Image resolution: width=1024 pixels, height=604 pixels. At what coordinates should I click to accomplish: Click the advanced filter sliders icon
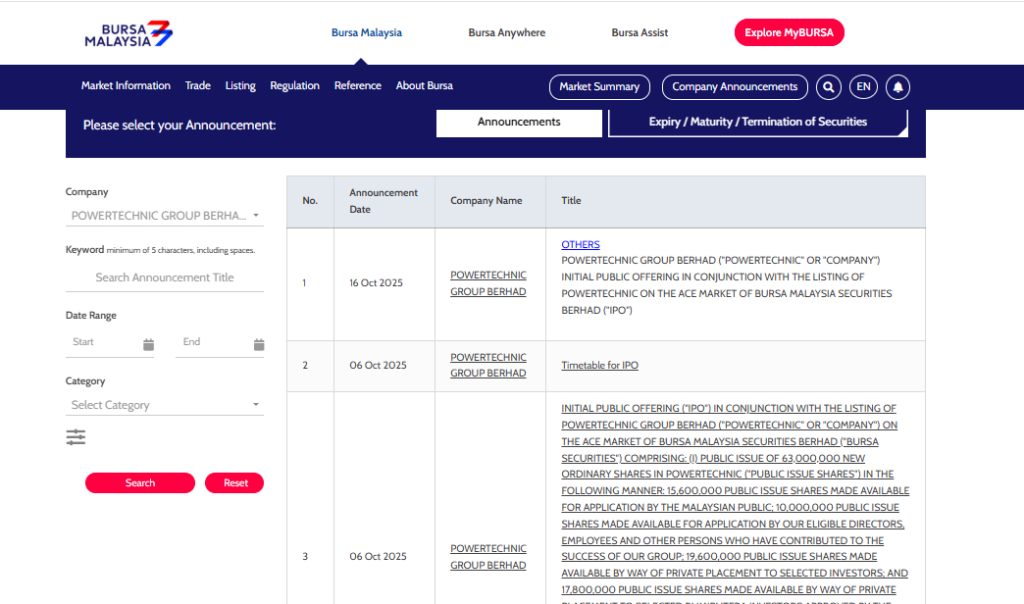point(76,437)
